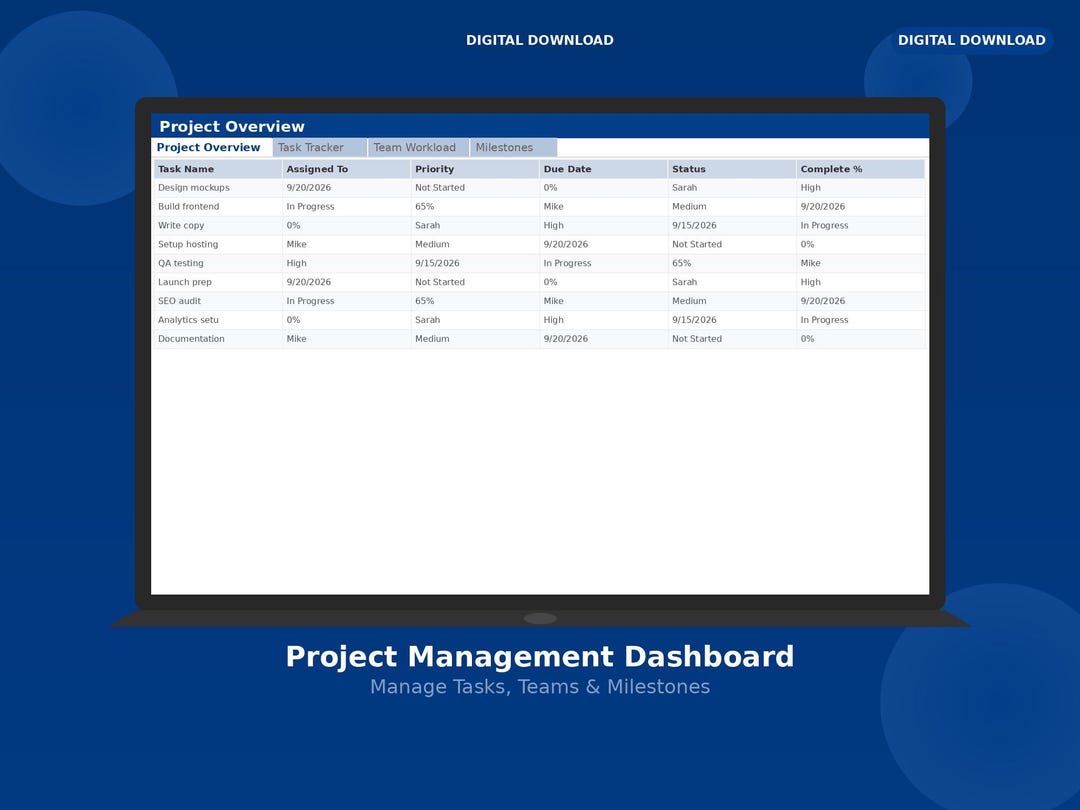Select the Setup hosting task cell
Image resolution: width=1080 pixels, height=810 pixels.
218,245
